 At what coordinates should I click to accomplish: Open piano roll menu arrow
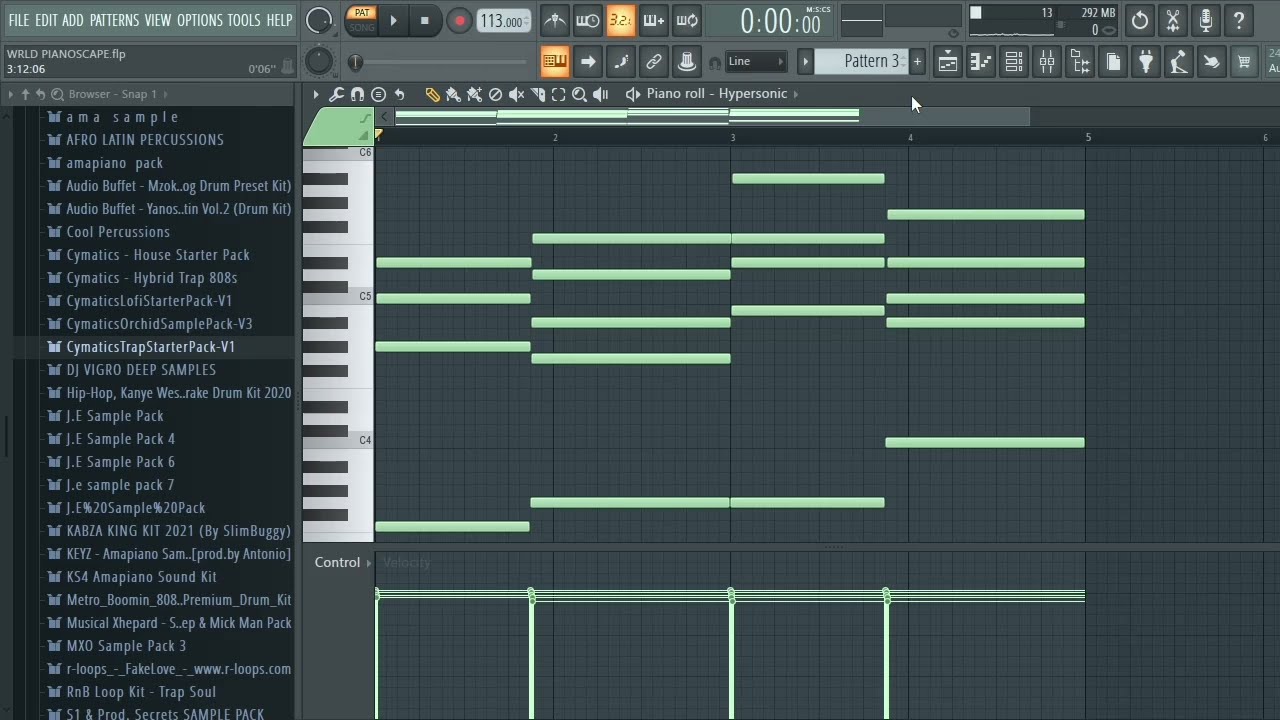[x=316, y=94]
